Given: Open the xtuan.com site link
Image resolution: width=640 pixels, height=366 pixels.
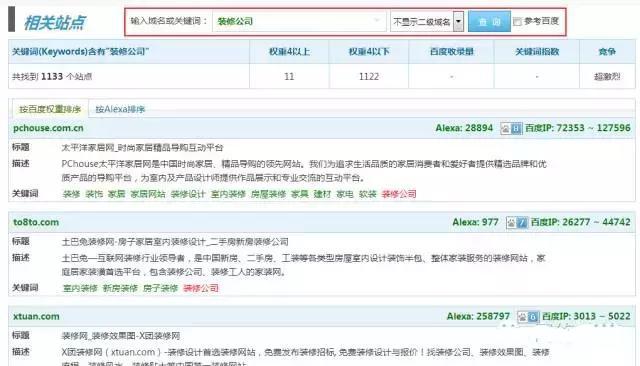Looking at the screenshot, I should click(36, 317).
